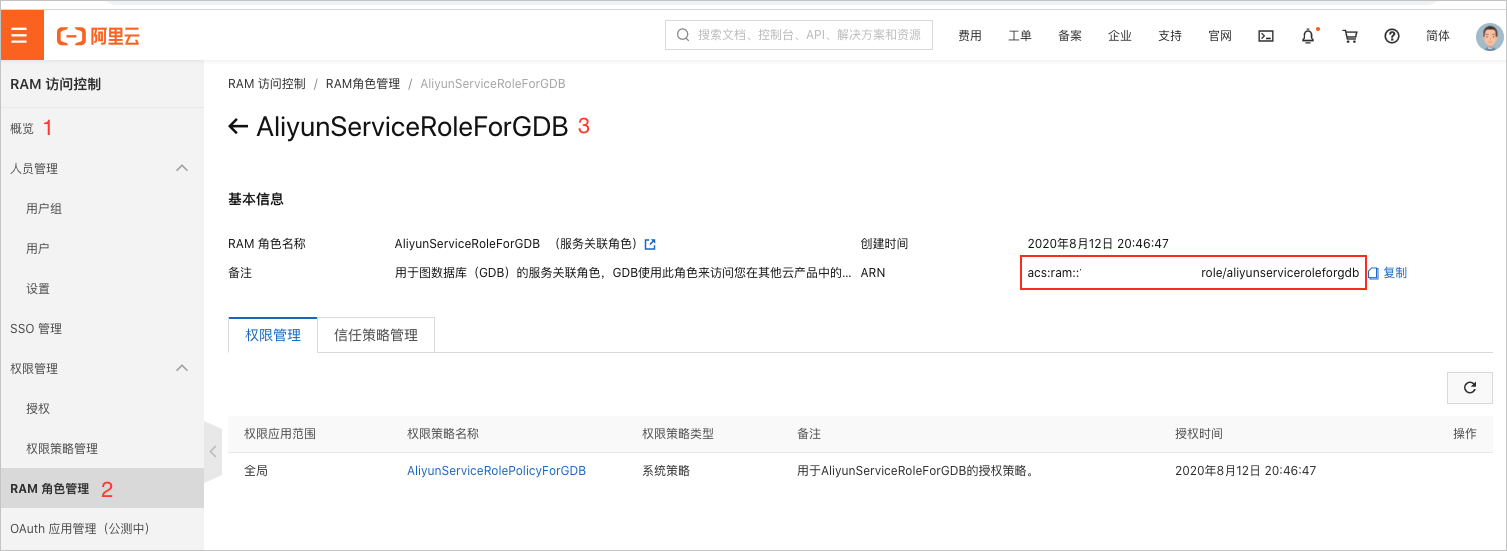Click the RAM 访问控制 breadcrumb

tap(267, 84)
